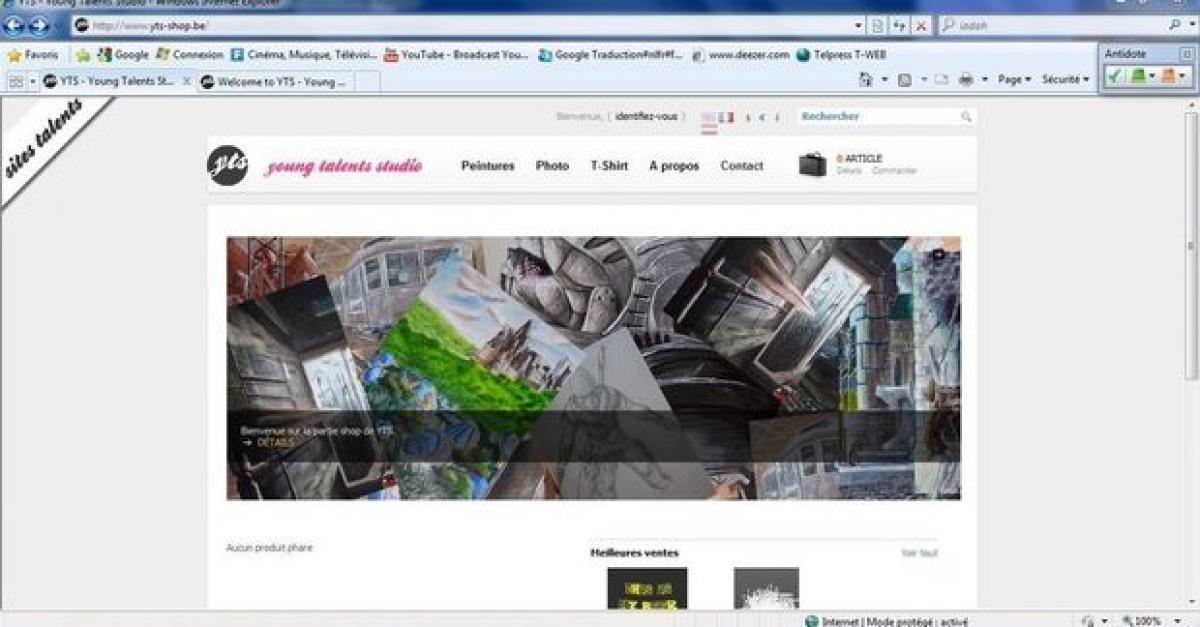Open the YouTube - Broadcast You... favorite
This screenshot has height=627, width=1200.
(x=458, y=55)
